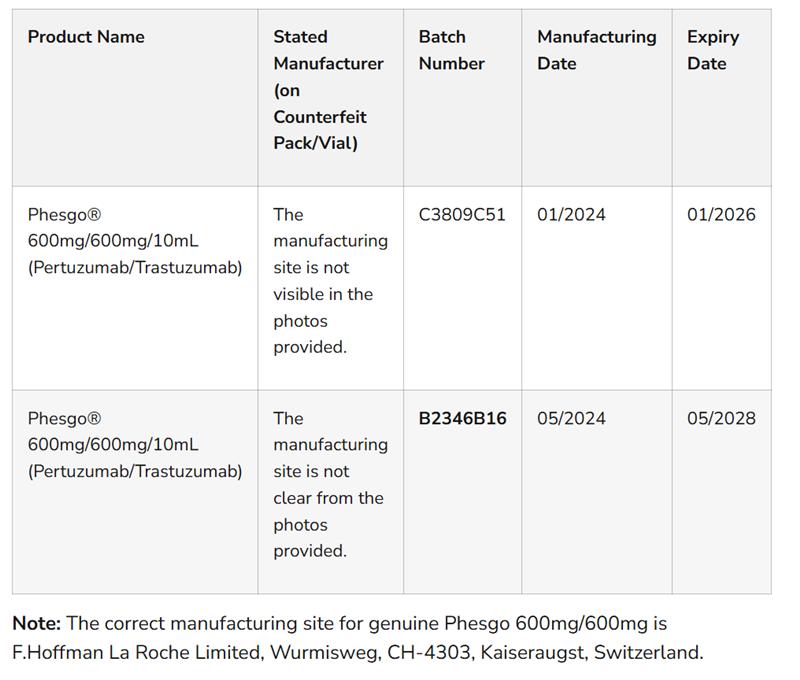Click 'F.Hoffman La Roche Limited' in the note
800x680 pixels.
click(x=131, y=653)
